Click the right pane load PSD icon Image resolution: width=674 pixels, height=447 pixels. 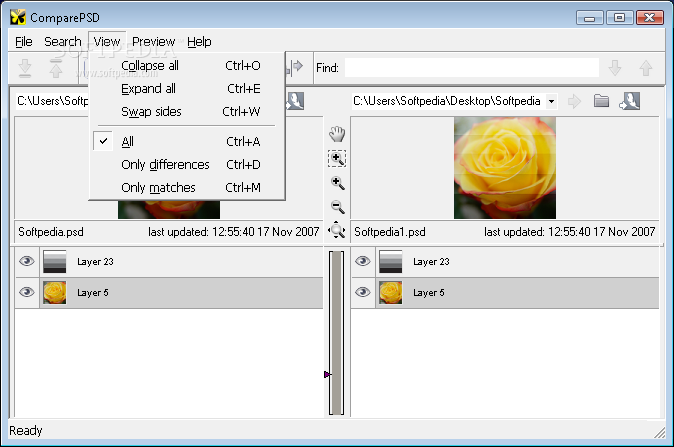point(630,101)
